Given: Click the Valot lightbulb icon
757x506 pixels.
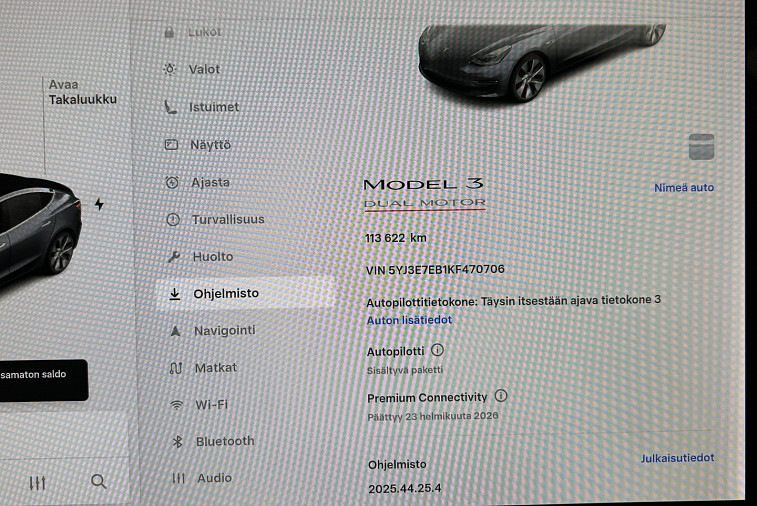Looking at the screenshot, I should coord(171,70).
